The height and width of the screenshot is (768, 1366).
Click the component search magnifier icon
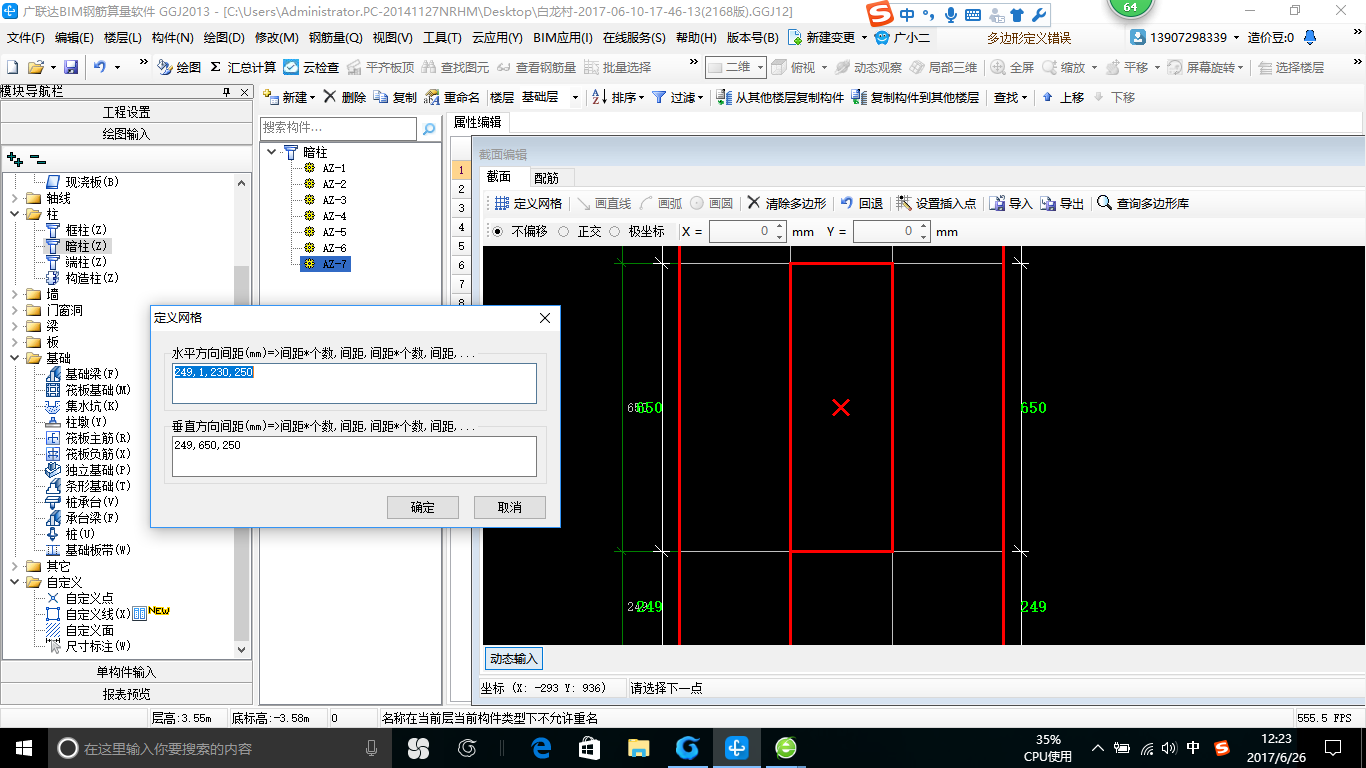(429, 129)
